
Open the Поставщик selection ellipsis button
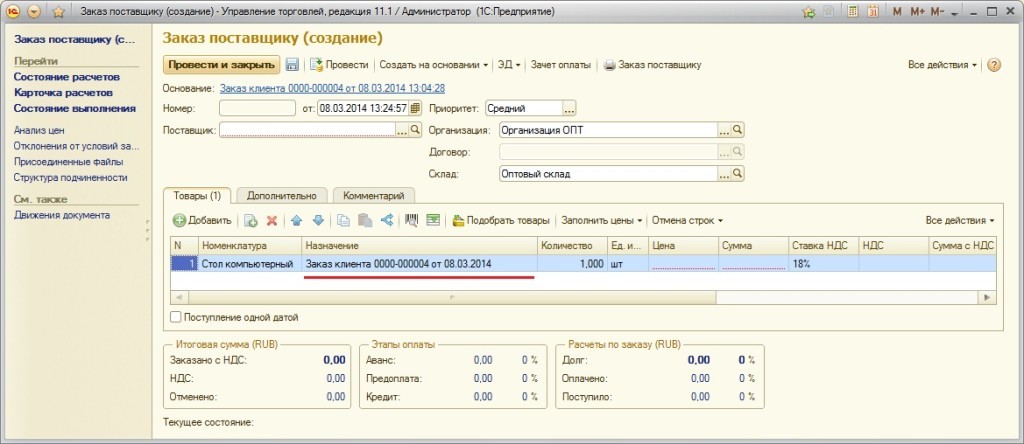pyautogui.click(x=402, y=130)
